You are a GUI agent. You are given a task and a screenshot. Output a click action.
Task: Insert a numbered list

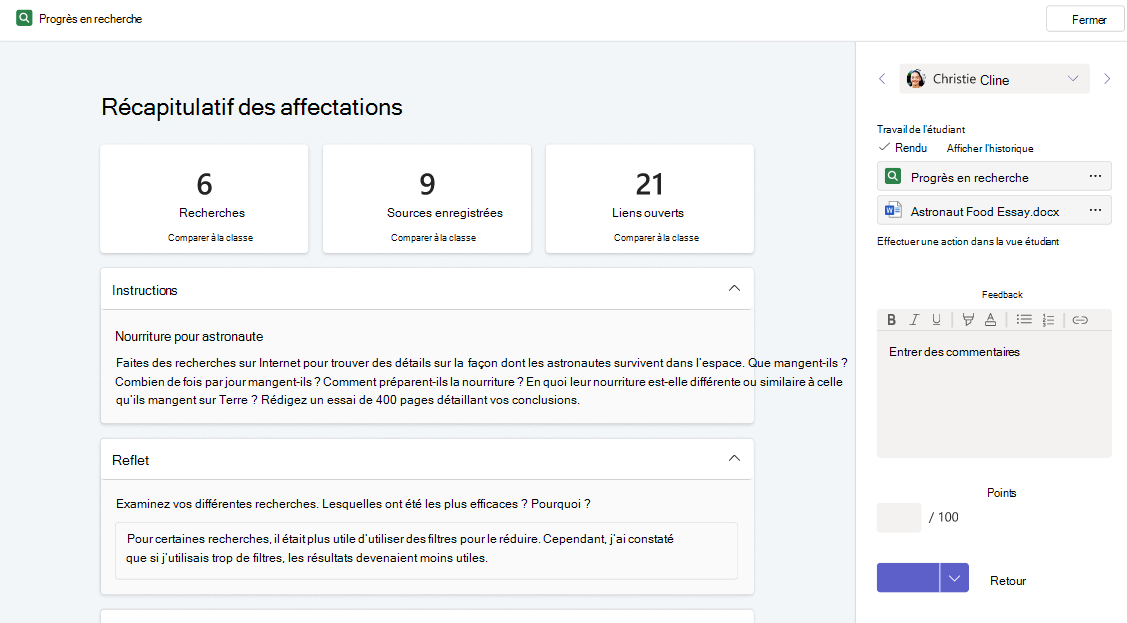[x=1049, y=320]
